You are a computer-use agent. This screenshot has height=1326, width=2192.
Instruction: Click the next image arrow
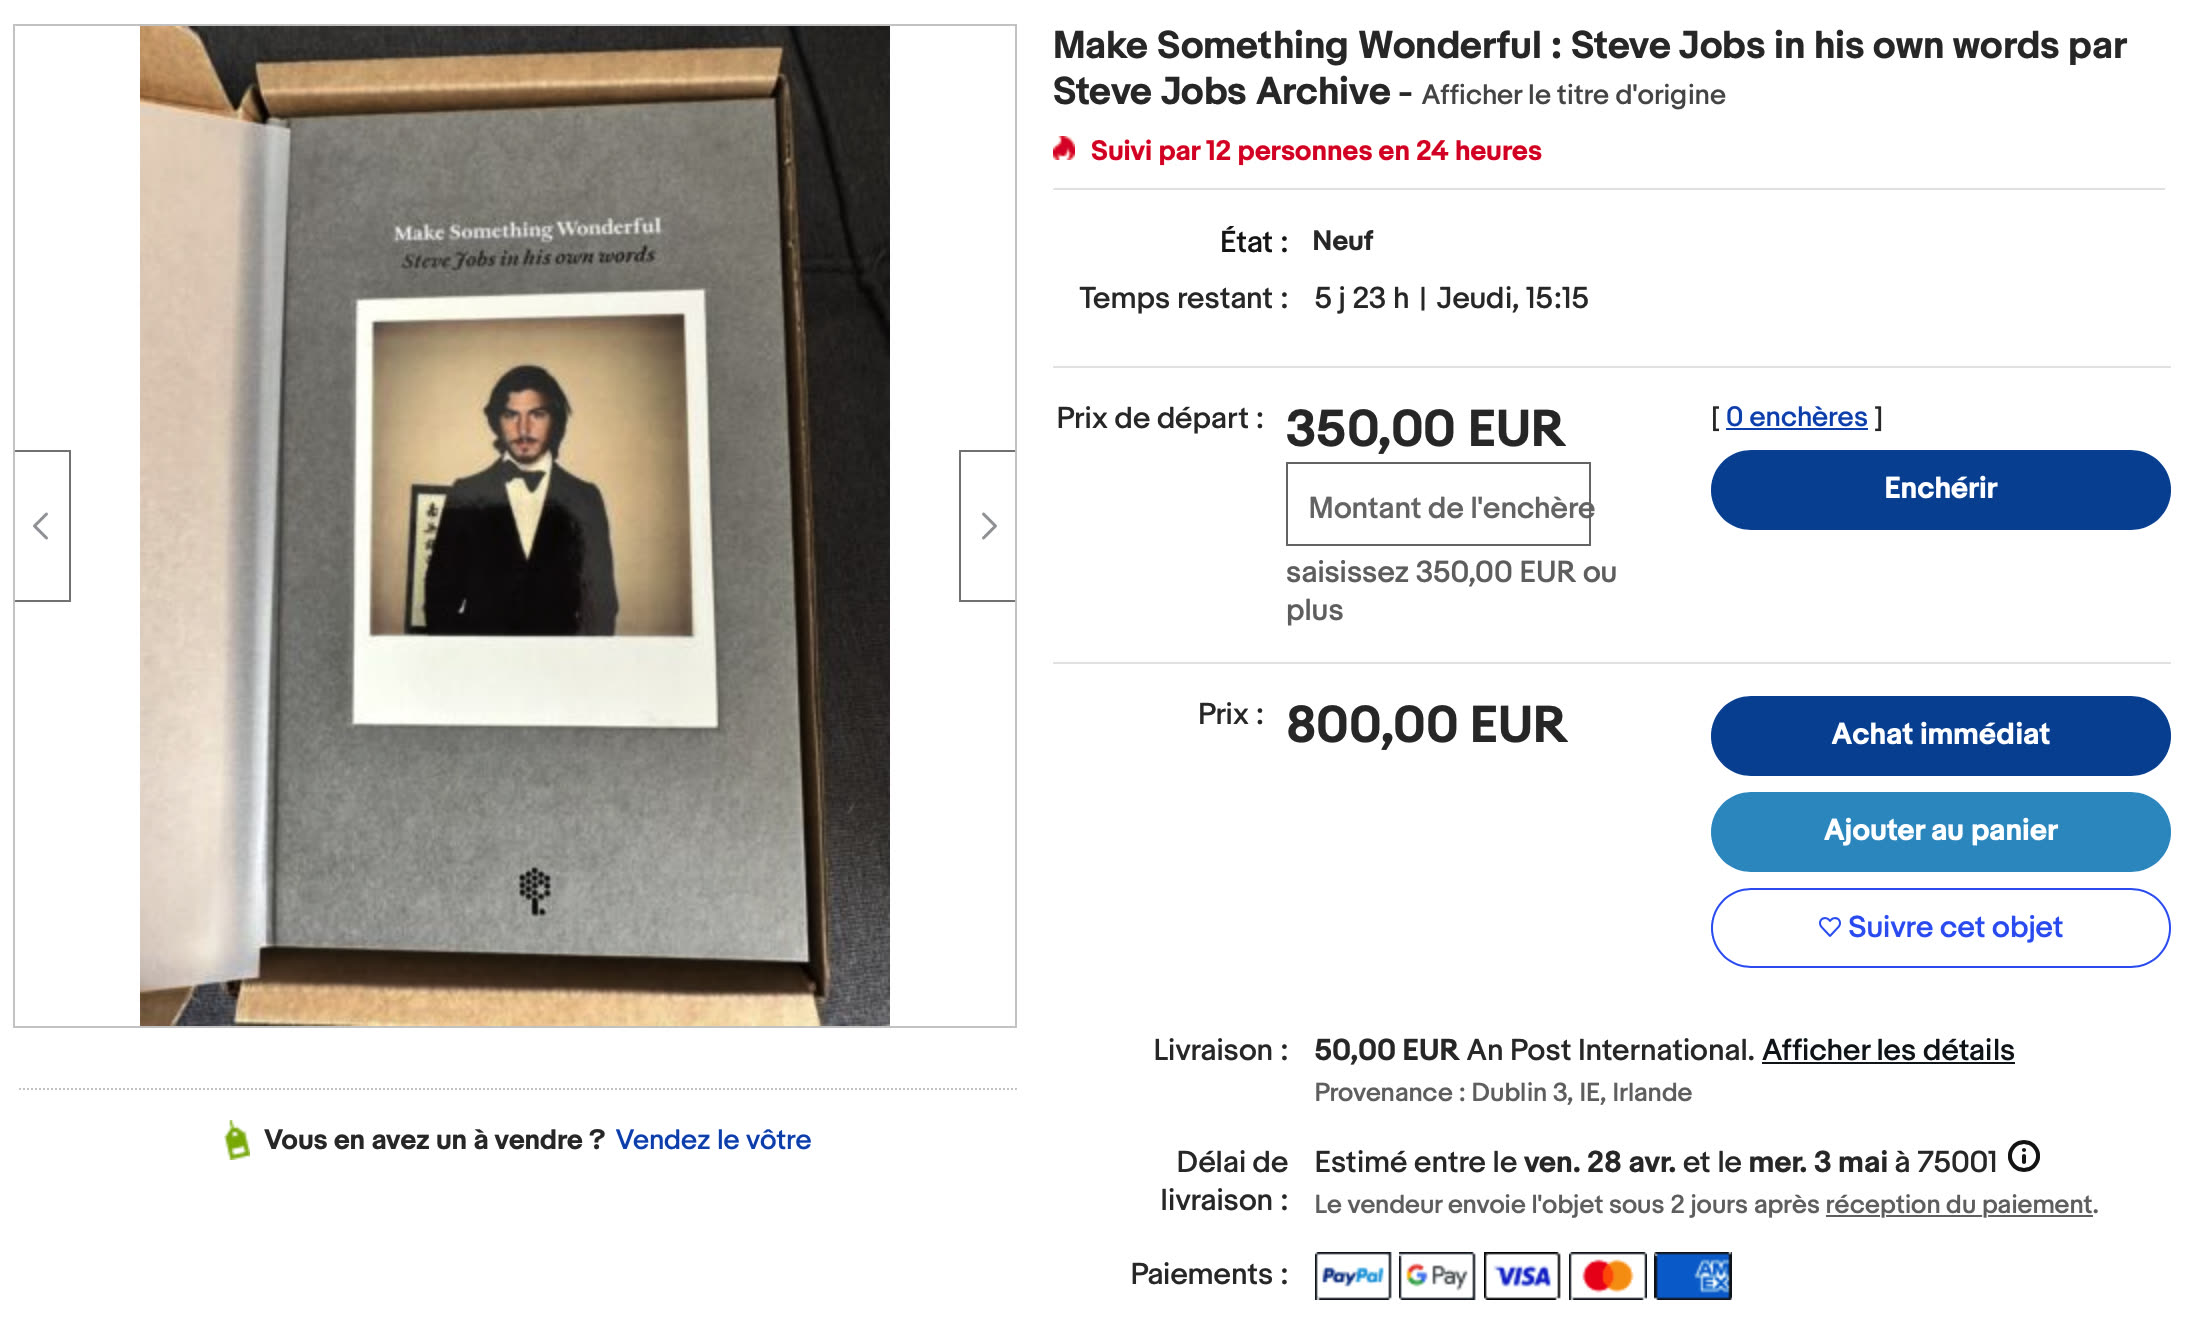(988, 526)
